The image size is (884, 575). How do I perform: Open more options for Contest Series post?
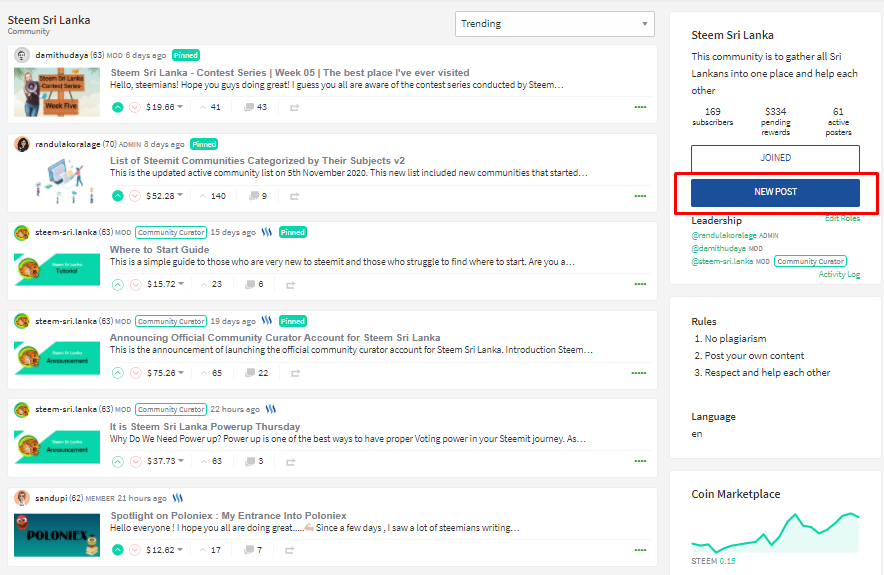click(640, 107)
